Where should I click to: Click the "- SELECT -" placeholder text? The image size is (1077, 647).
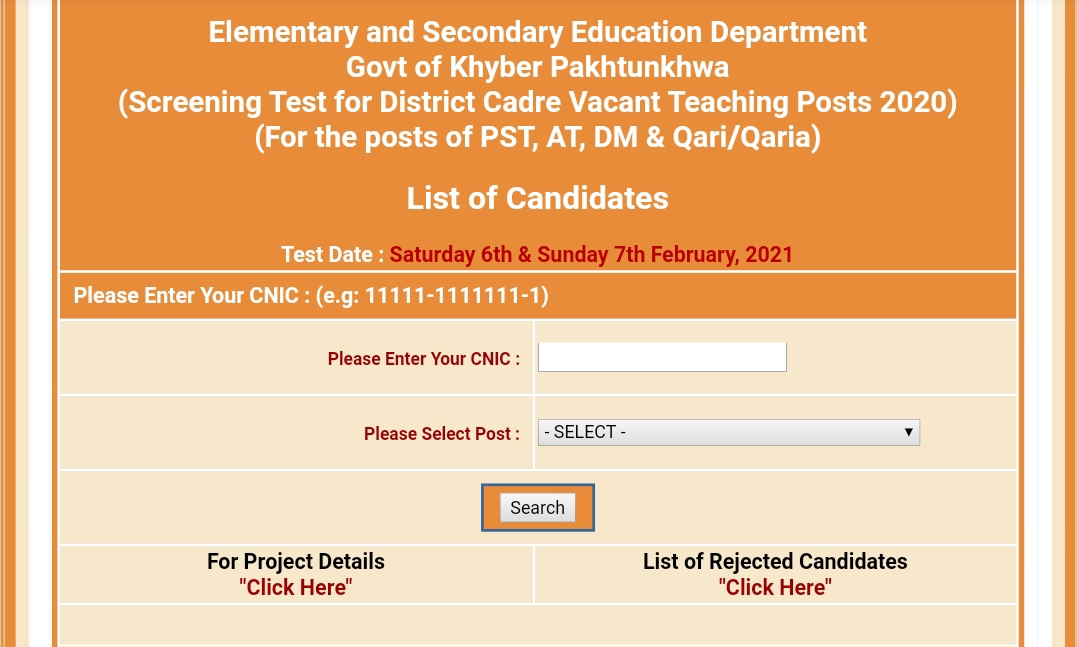[585, 433]
